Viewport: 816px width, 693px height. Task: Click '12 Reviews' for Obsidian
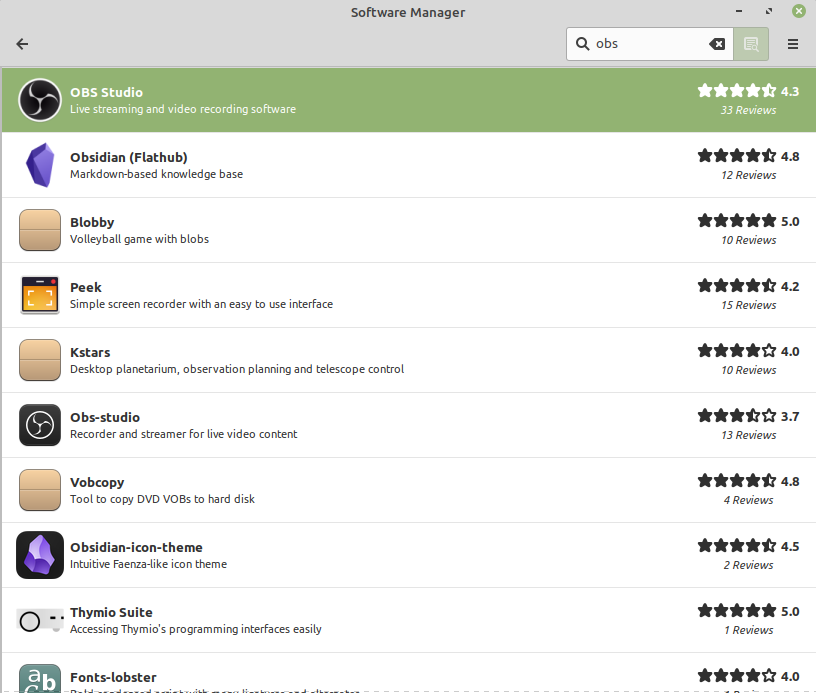point(748,175)
